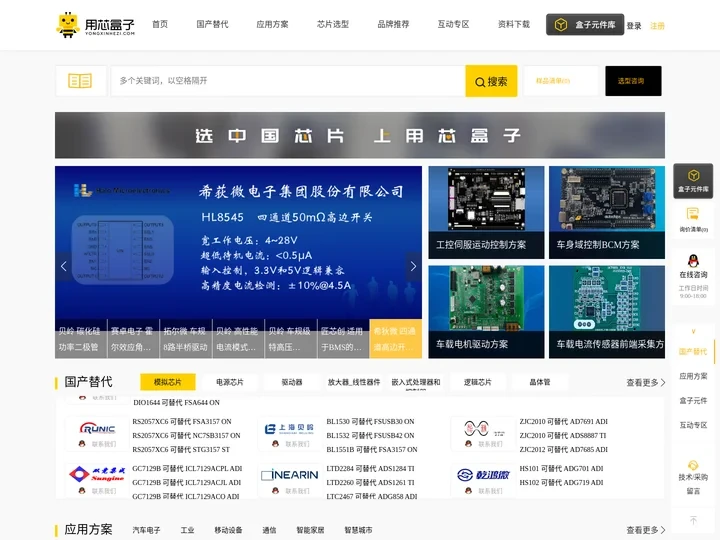720x540 pixels.
Task: Open 应用方案 navigation menu item
Action: [272, 24]
